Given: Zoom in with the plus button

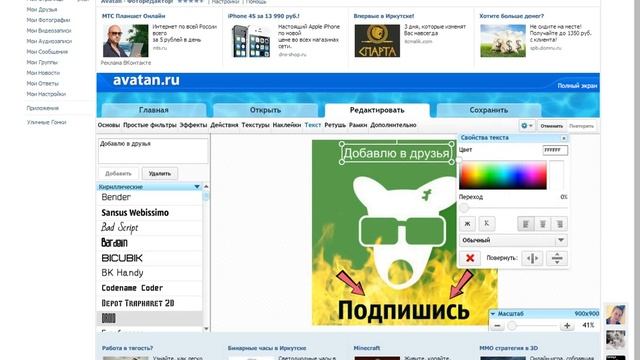Looking at the screenshot, I should (567, 325).
